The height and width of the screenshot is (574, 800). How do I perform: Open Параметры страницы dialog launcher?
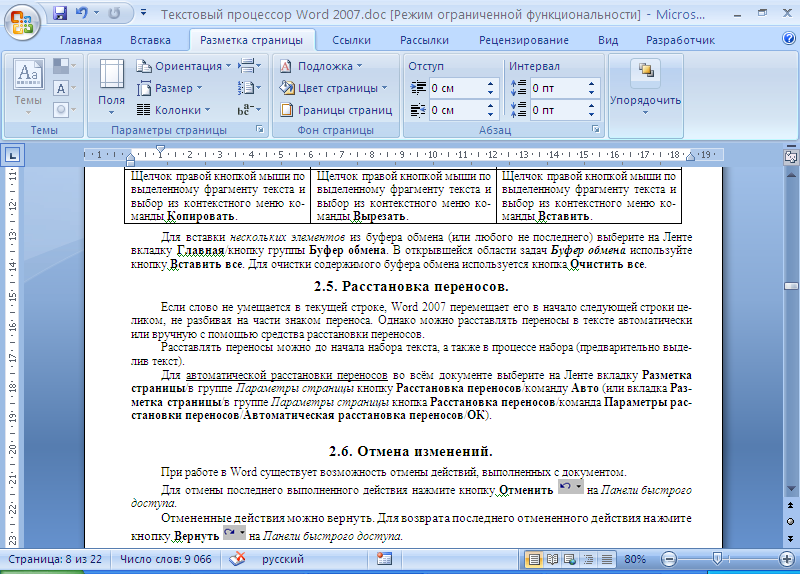pyautogui.click(x=260, y=130)
